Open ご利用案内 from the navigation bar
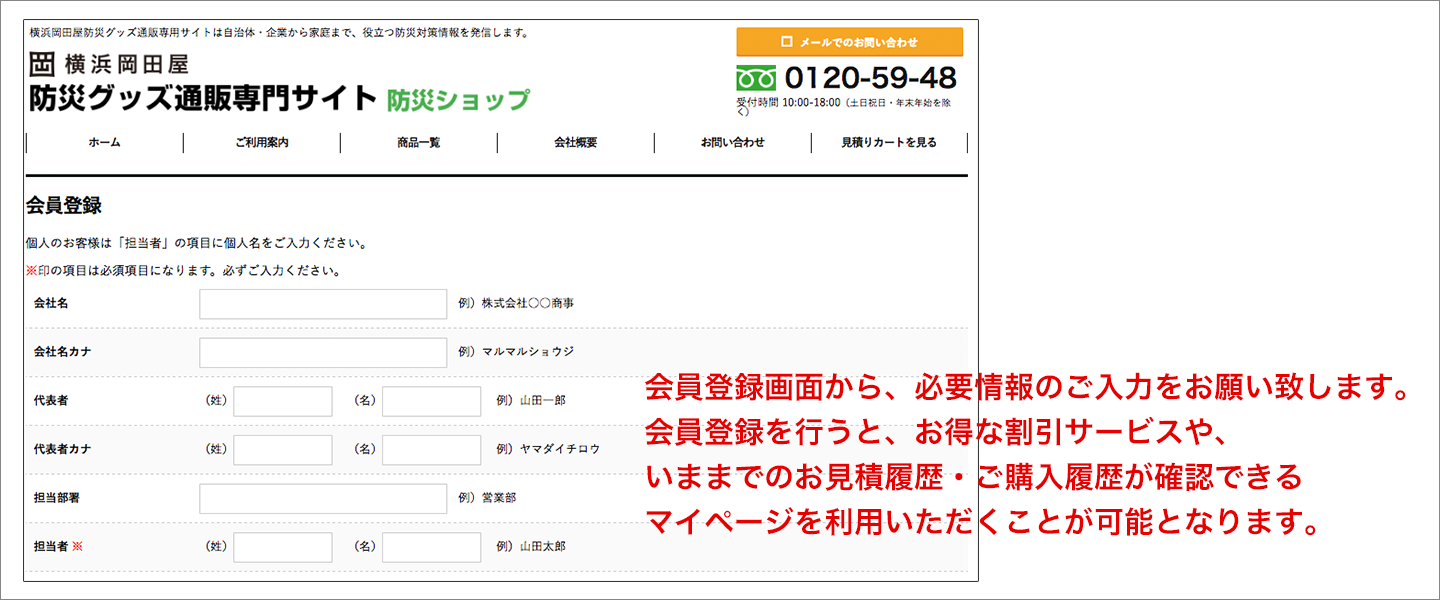This screenshot has width=1440, height=600. 262,143
